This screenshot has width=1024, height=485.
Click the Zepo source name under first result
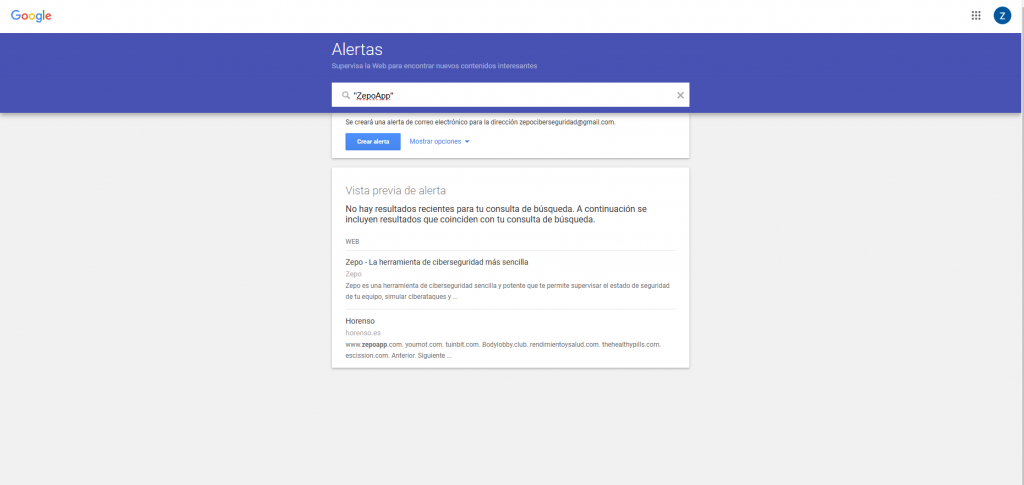[353, 273]
